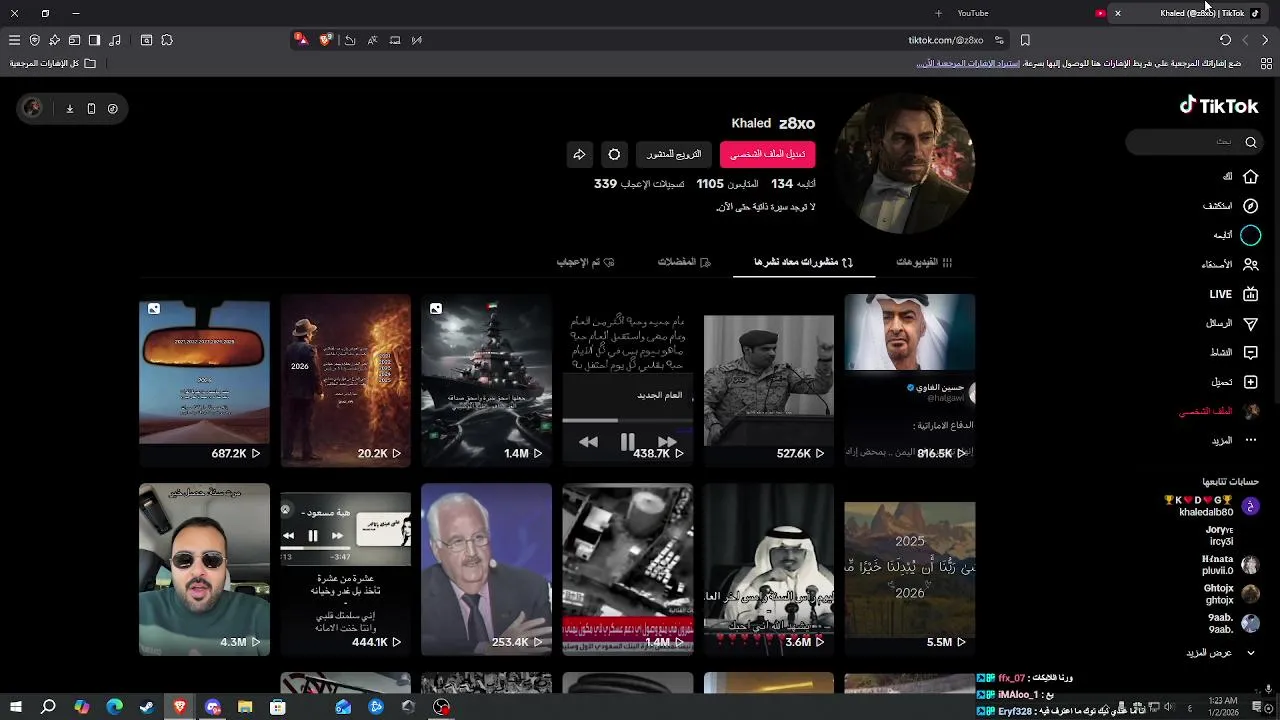This screenshot has width=1280, height=720.
Task: Click the download app icon in floating pill
Action: click(x=69, y=108)
